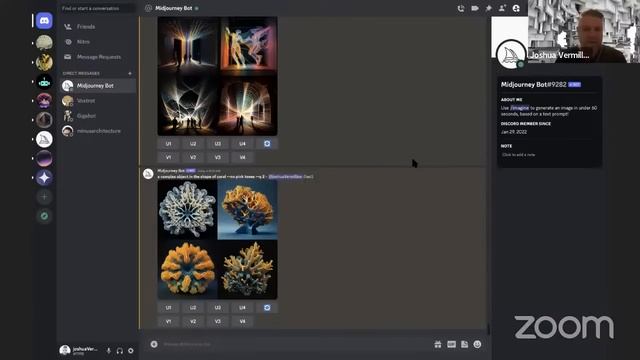Viewport: 640px width, 360px height.
Task: Click U2 under the coral grid
Action: pyautogui.click(x=193, y=307)
